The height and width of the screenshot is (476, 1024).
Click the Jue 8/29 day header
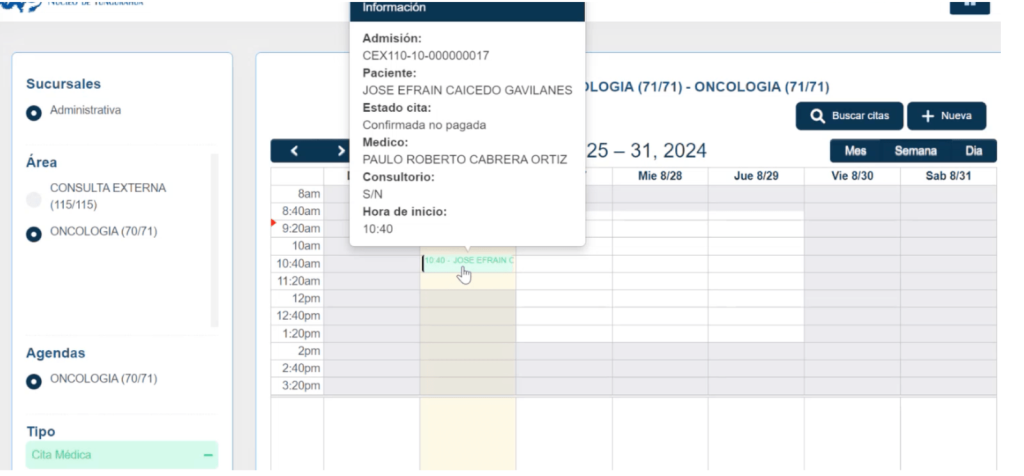point(755,176)
